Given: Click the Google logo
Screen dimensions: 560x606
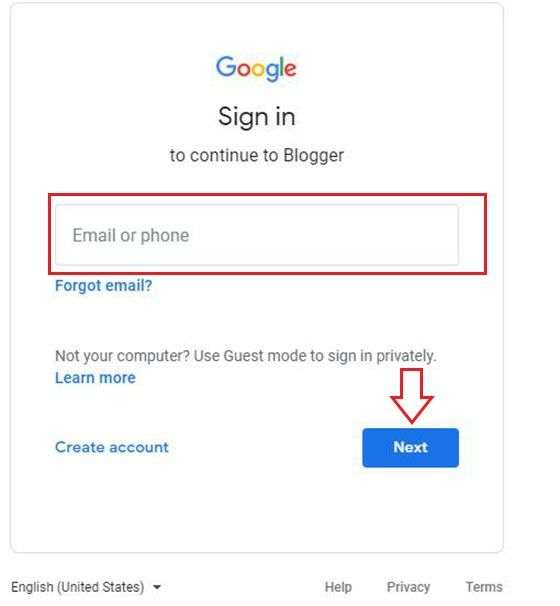Looking at the screenshot, I should [x=256, y=68].
